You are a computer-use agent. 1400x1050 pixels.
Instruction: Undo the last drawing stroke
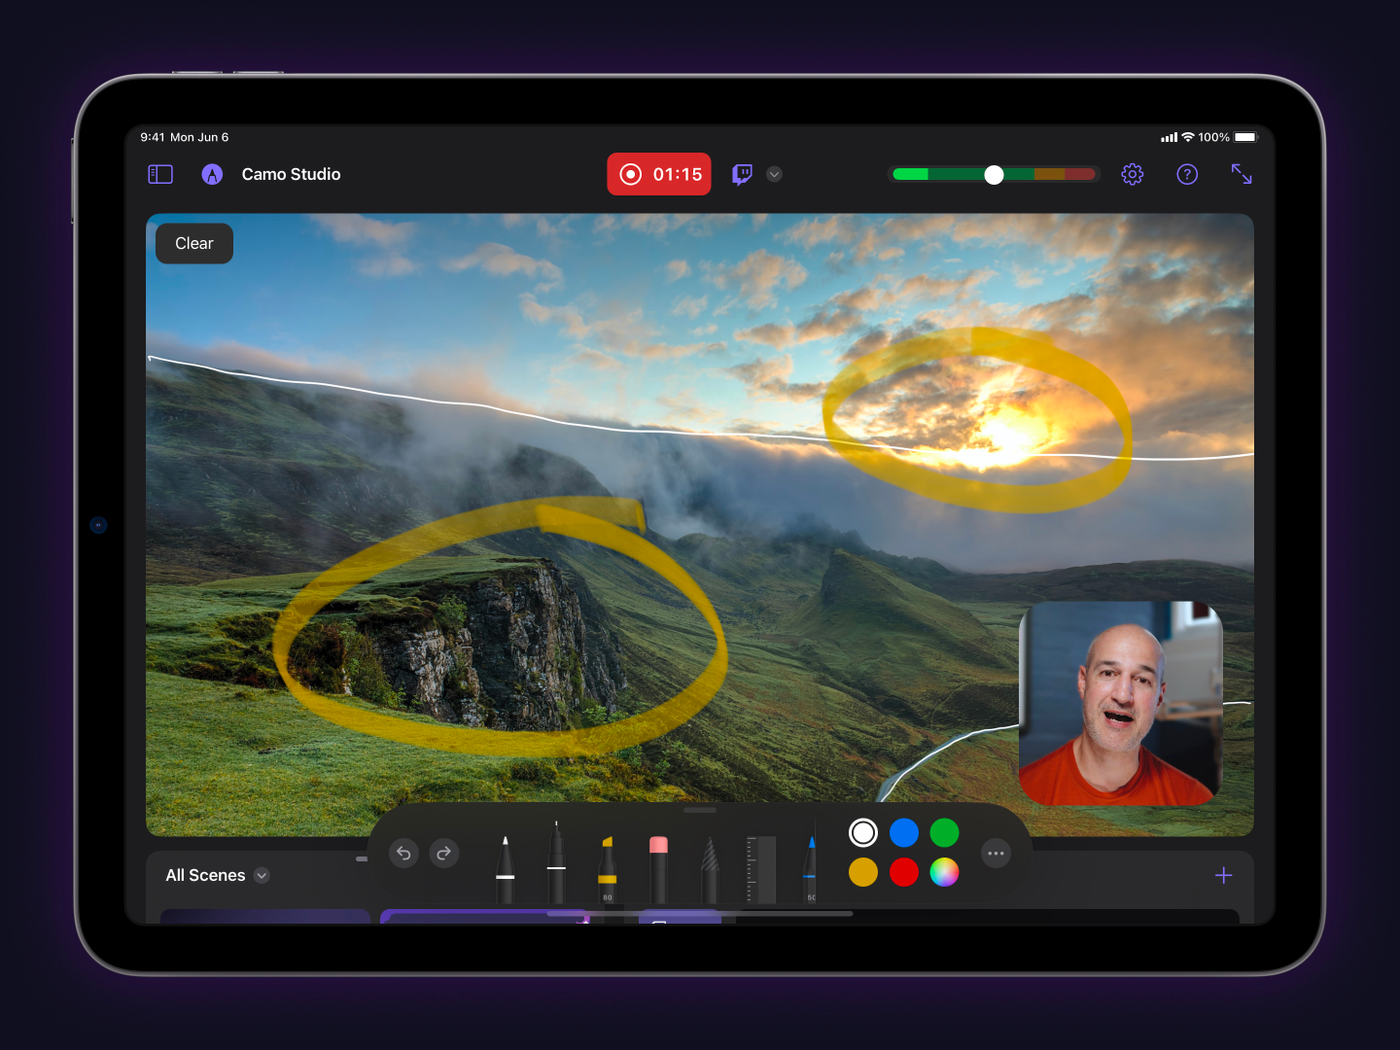(x=404, y=853)
